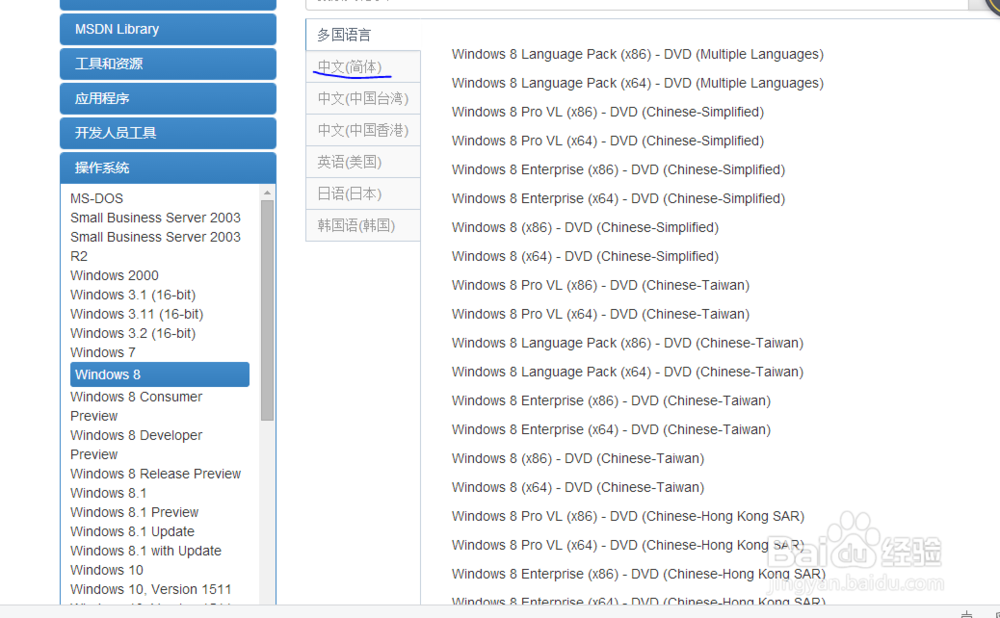Open Windows 8 Pro VL (x64) Chinese-Taiwan
The height and width of the screenshot is (618, 1000).
[x=600, y=314]
